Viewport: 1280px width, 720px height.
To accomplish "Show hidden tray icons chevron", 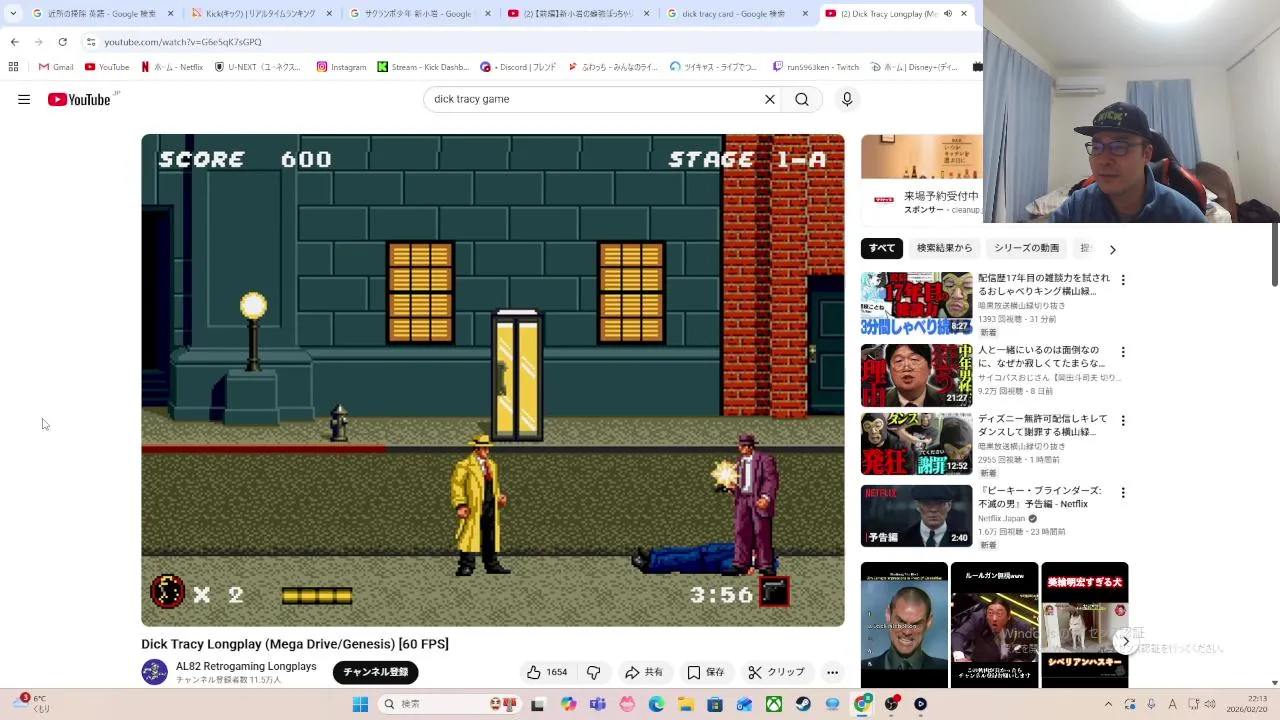I will pos(1108,704).
